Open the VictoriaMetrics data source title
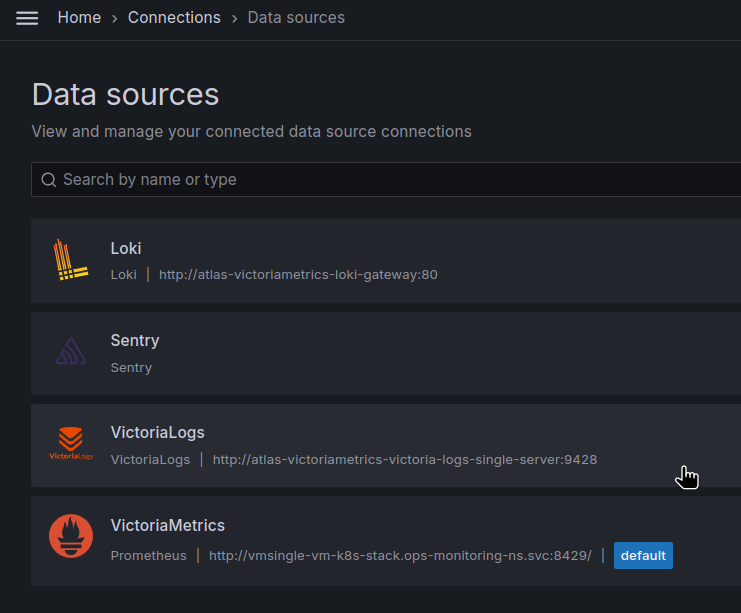The height and width of the screenshot is (613, 741). (168, 526)
